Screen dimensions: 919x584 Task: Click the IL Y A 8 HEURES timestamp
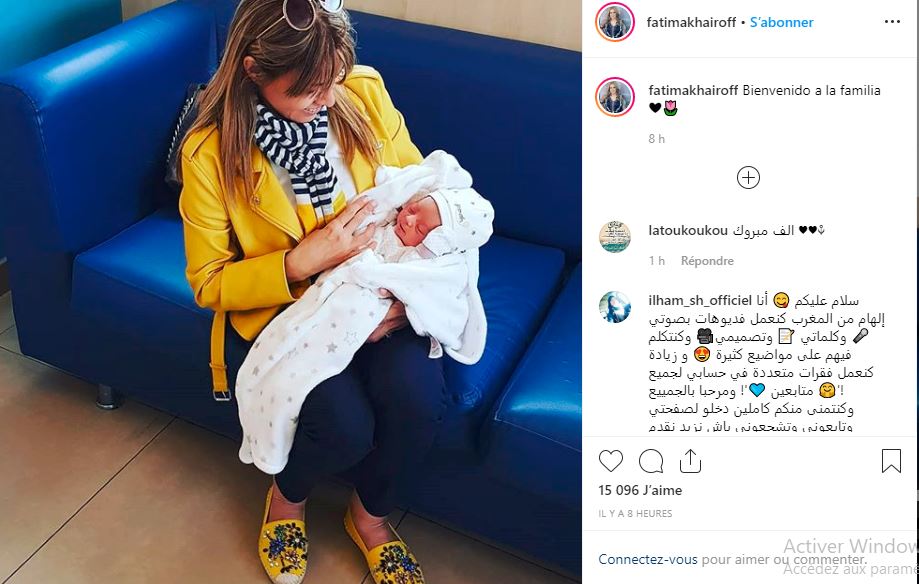tap(635, 514)
